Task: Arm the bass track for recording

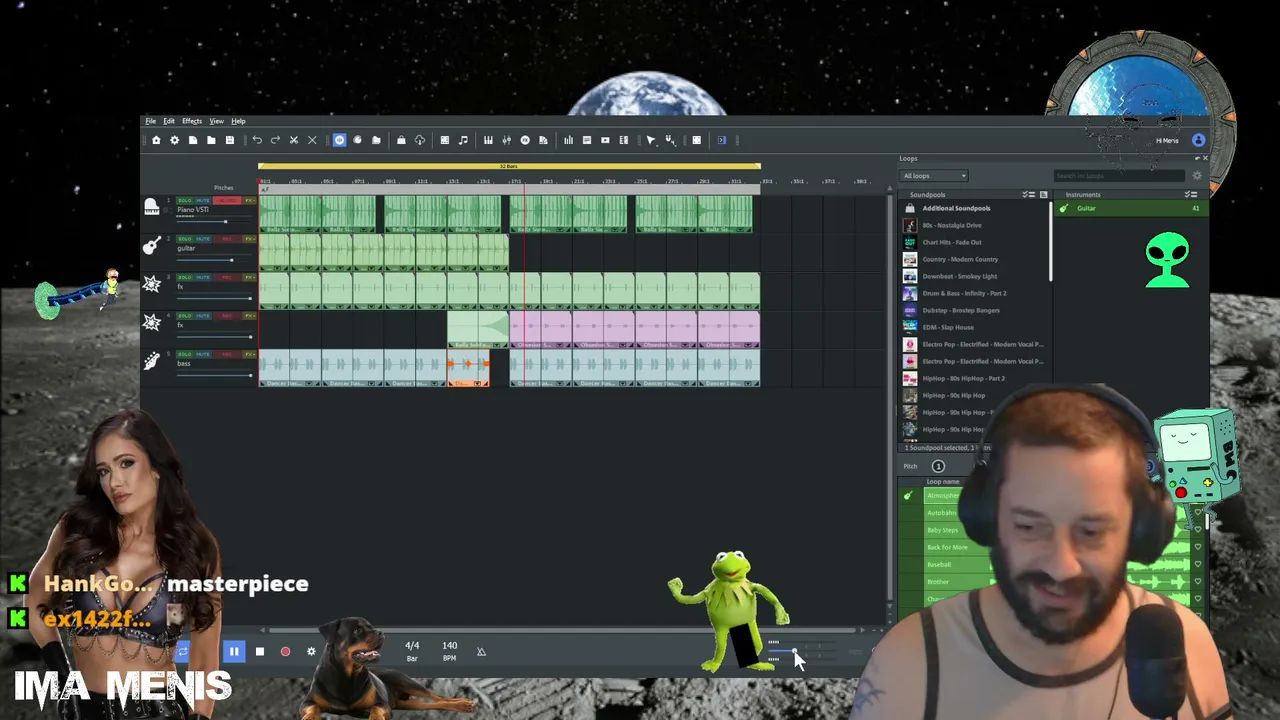Action: [226, 354]
